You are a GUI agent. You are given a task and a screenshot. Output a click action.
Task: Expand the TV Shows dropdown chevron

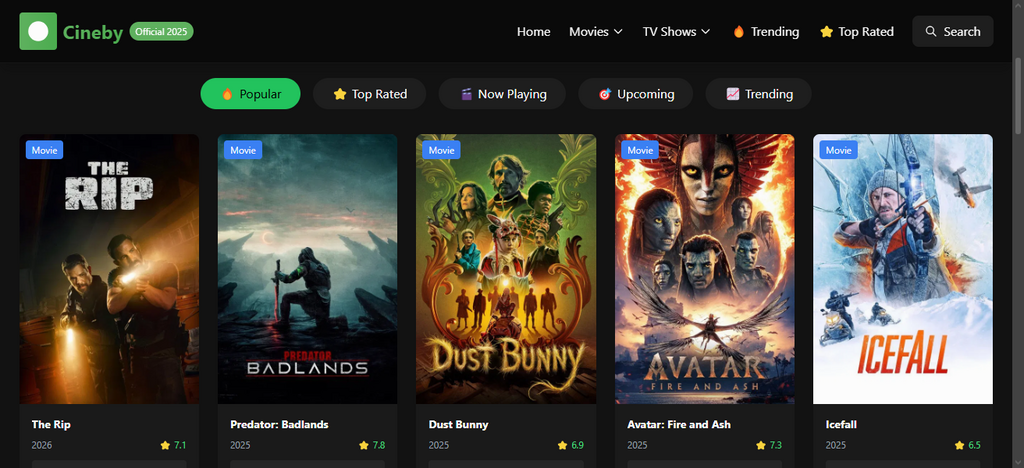coord(705,31)
